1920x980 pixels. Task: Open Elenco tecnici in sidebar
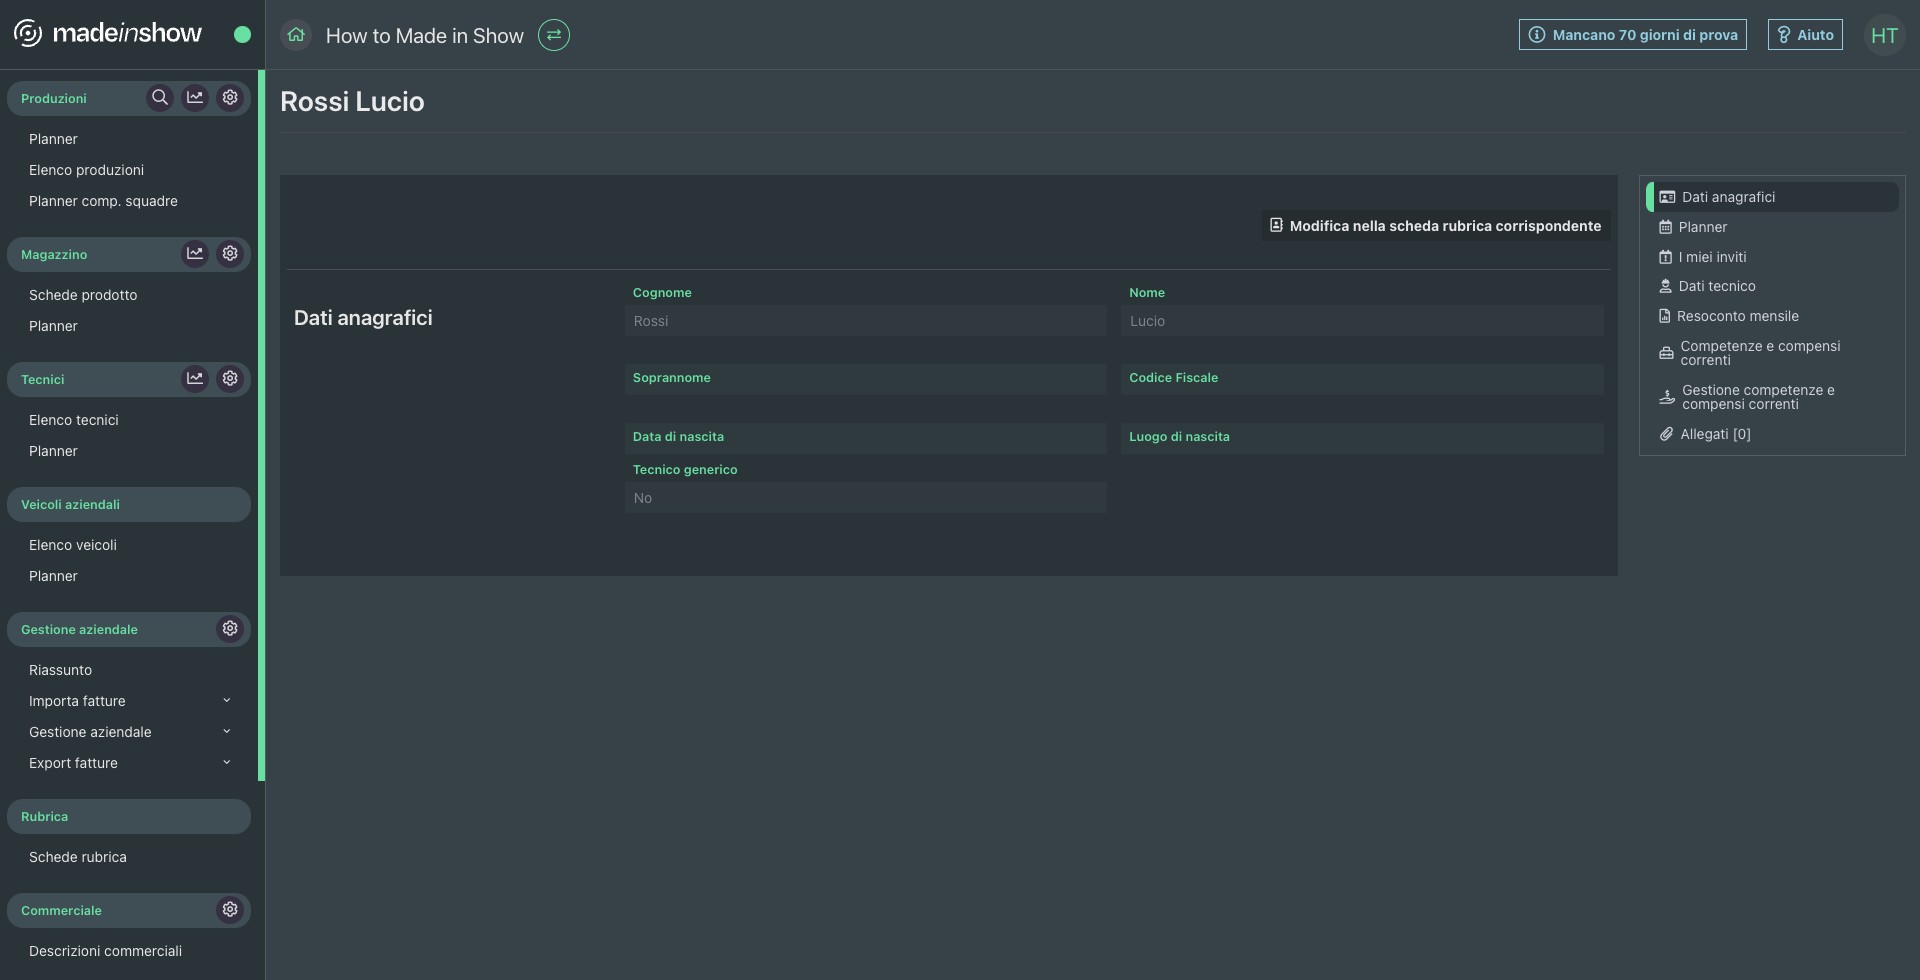point(74,420)
